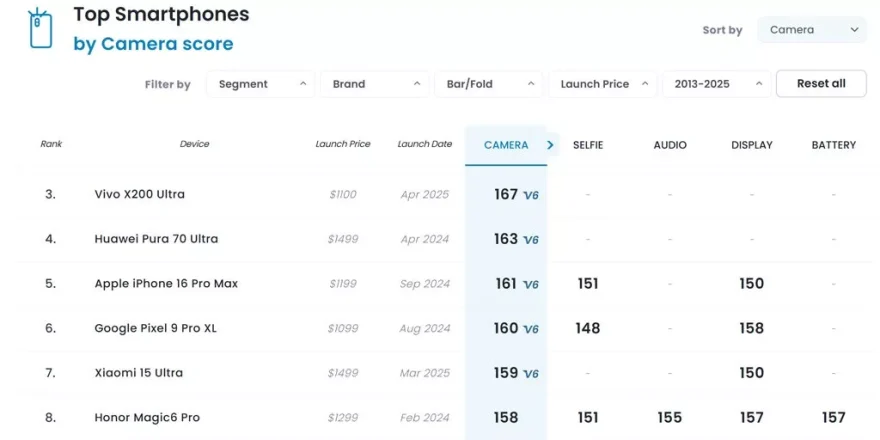Collapse the Launch Price filter

pos(603,84)
